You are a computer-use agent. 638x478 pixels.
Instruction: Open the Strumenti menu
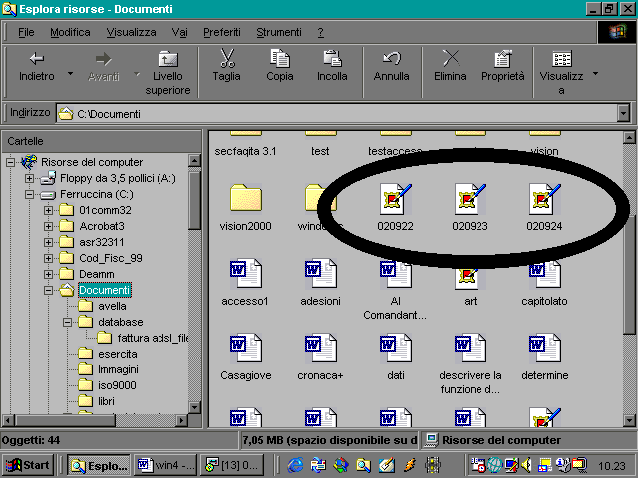(279, 32)
